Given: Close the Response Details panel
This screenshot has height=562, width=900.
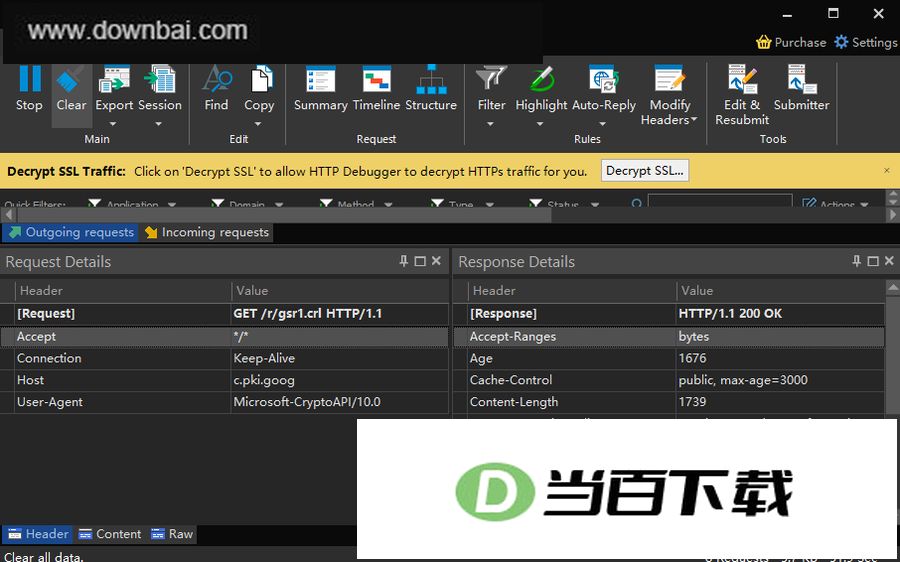Looking at the screenshot, I should coord(889,261).
